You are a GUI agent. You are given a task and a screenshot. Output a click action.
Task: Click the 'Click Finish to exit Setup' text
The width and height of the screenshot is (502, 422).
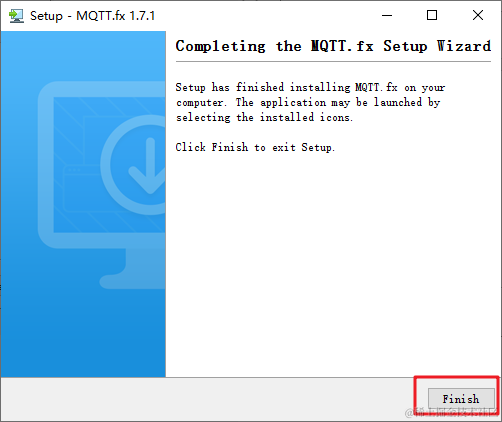point(255,147)
